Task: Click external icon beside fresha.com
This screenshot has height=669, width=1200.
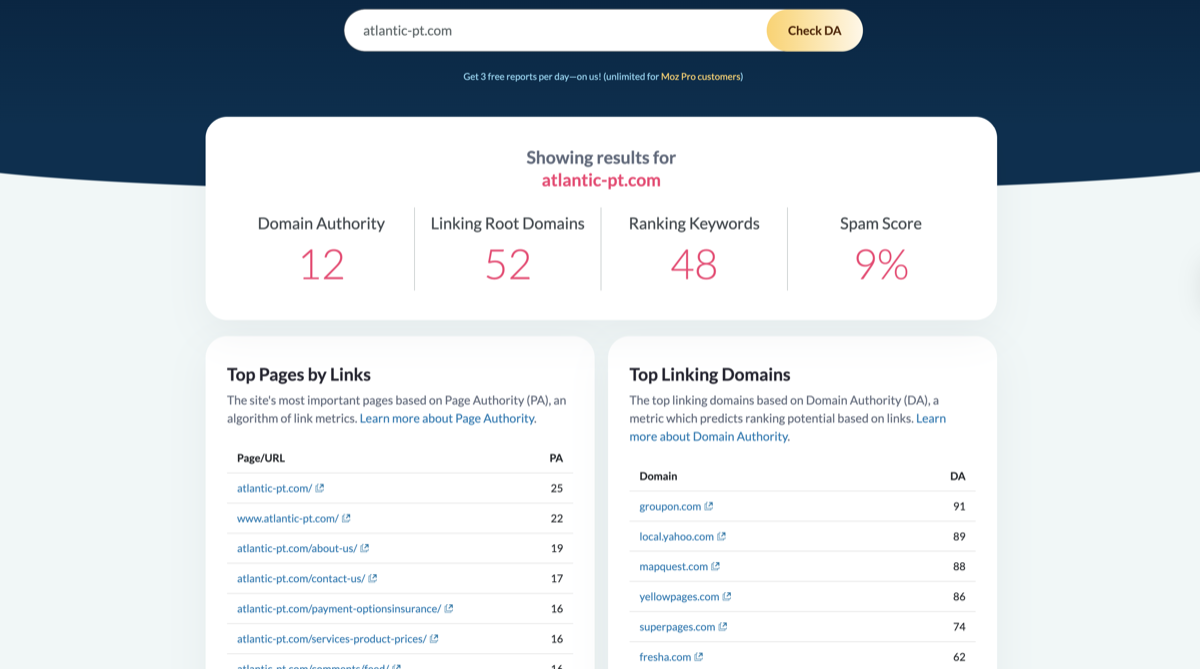Action: (699, 656)
